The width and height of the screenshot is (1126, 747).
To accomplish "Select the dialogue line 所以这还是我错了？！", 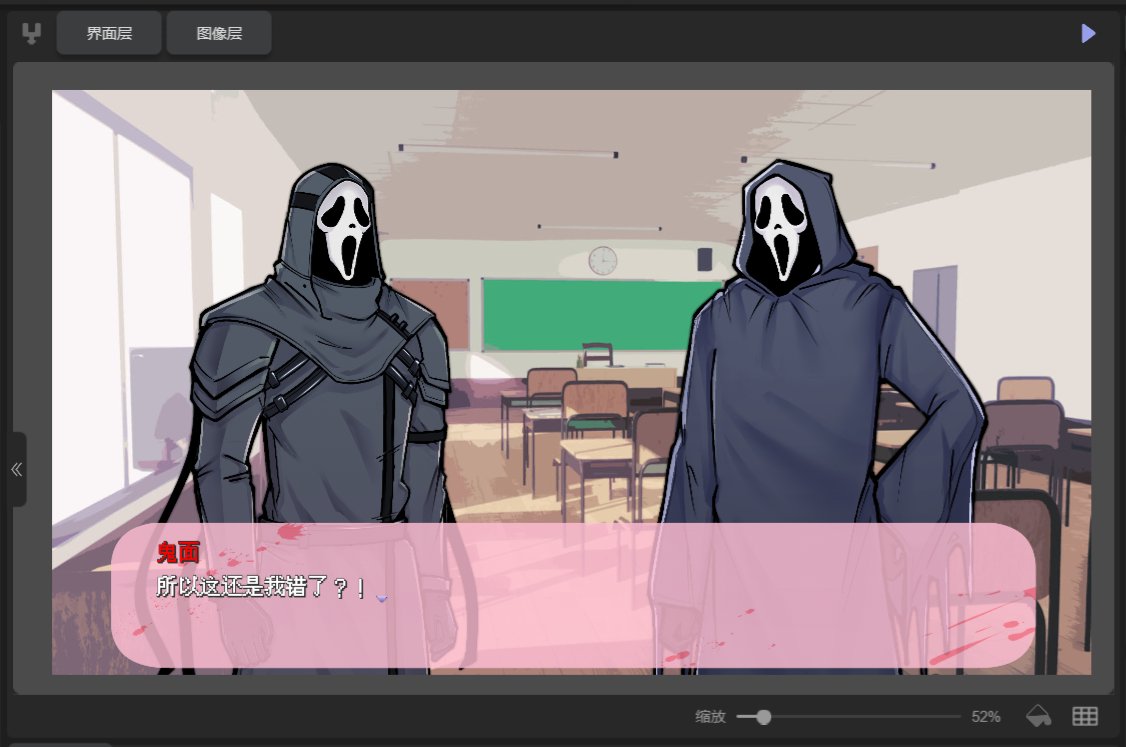I will point(262,587).
